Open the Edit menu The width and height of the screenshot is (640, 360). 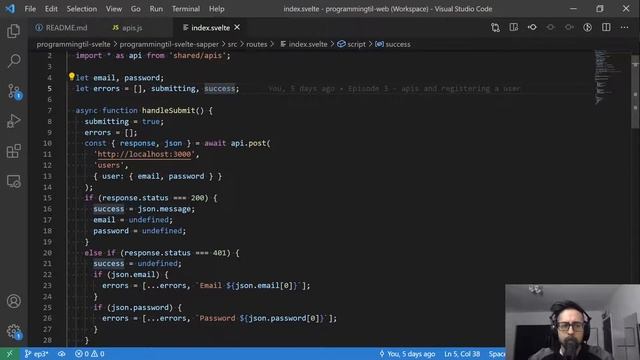click(x=51, y=9)
